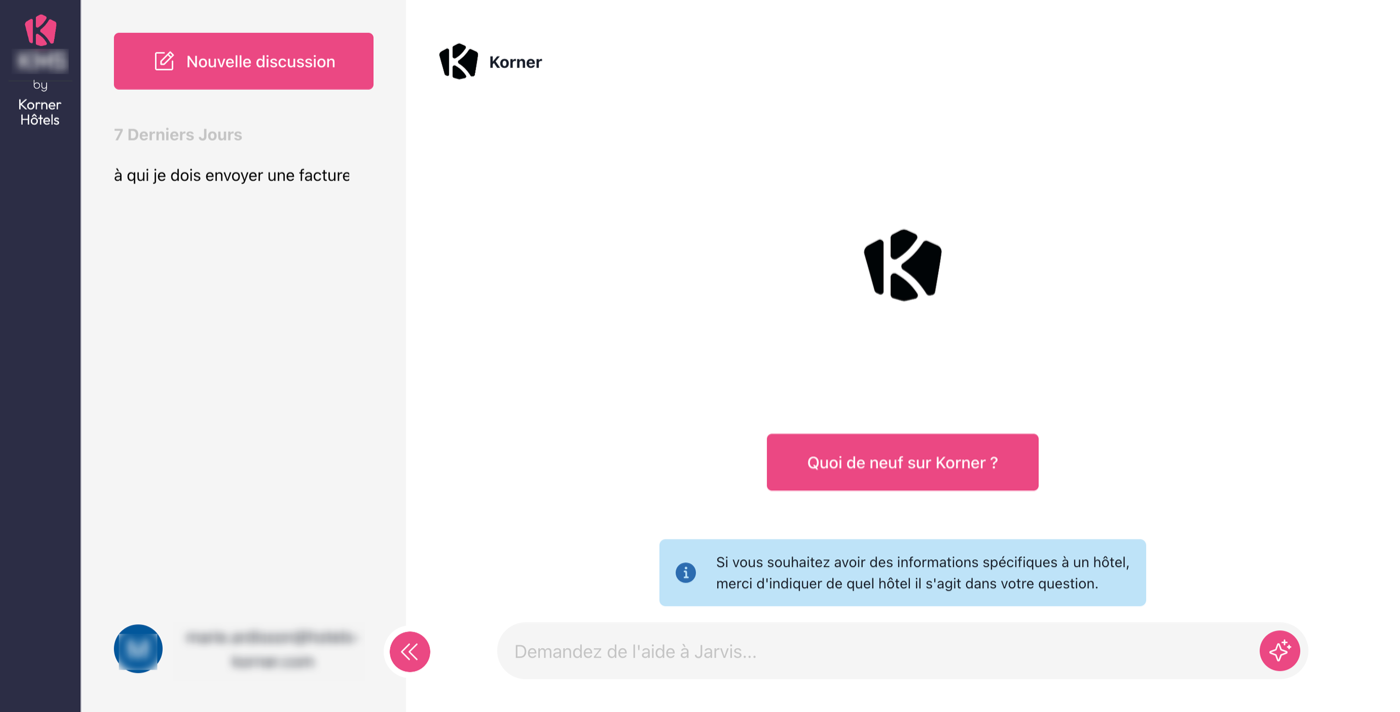Click the 'Korner Hôtels' text in left bar
Viewport: 1400px width, 712px height.
coord(40,112)
